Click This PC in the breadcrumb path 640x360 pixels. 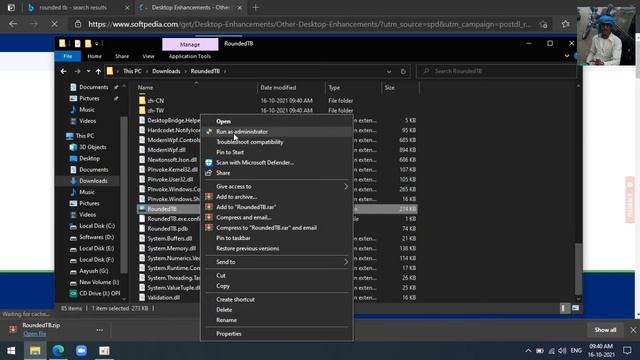pos(132,71)
